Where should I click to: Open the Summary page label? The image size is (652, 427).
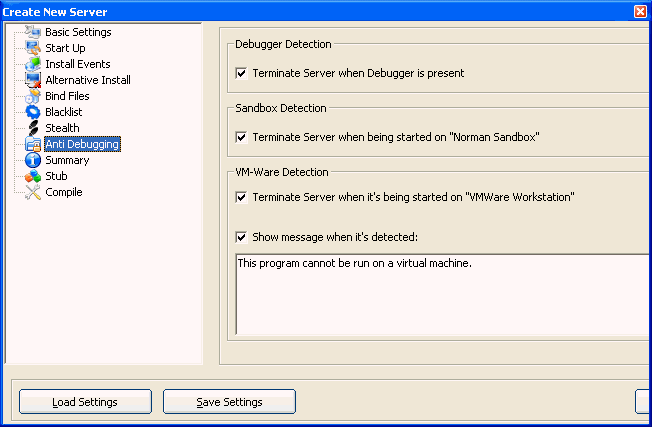tap(67, 160)
